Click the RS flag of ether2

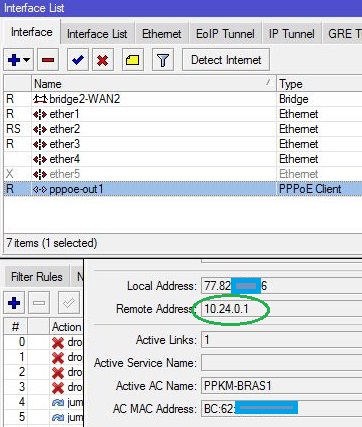pyautogui.click(x=13, y=129)
